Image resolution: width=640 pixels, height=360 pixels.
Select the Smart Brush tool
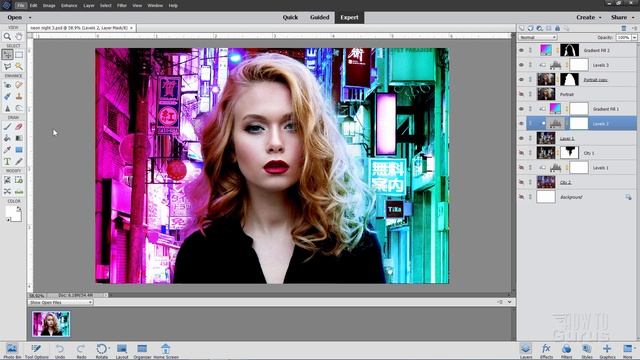pos(7,96)
